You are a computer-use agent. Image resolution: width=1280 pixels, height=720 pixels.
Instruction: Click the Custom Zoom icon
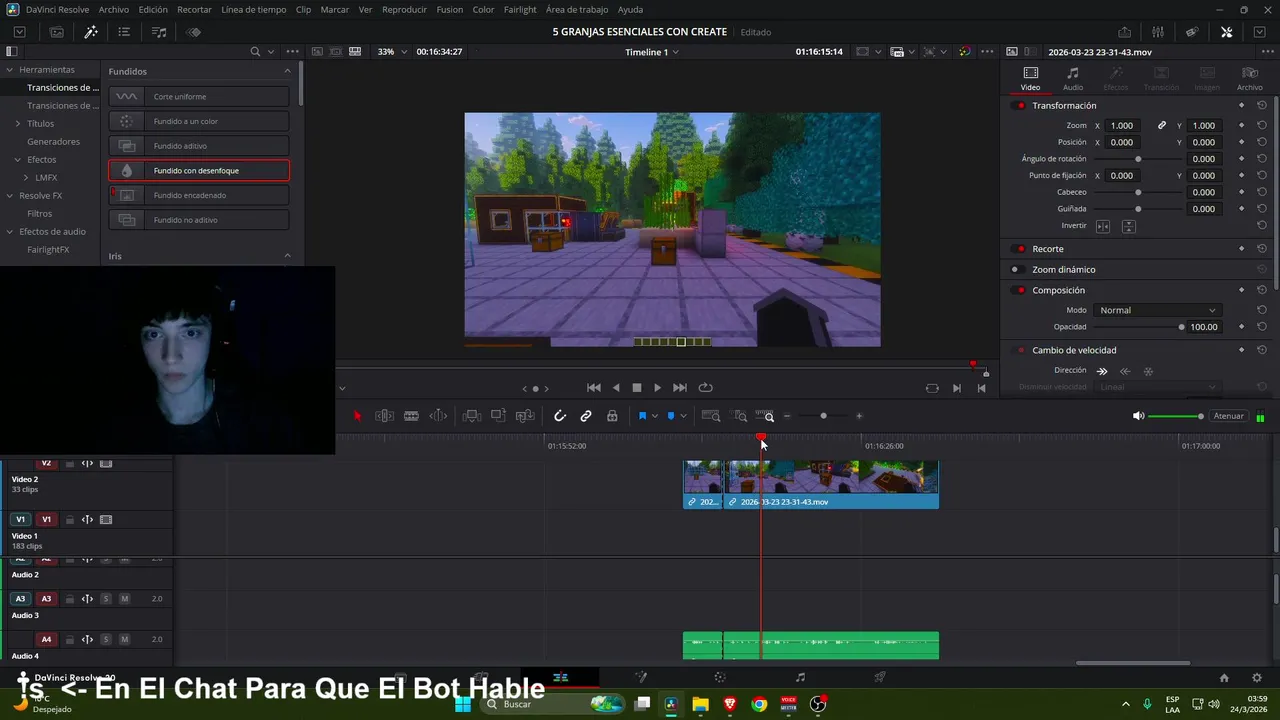click(x=766, y=416)
